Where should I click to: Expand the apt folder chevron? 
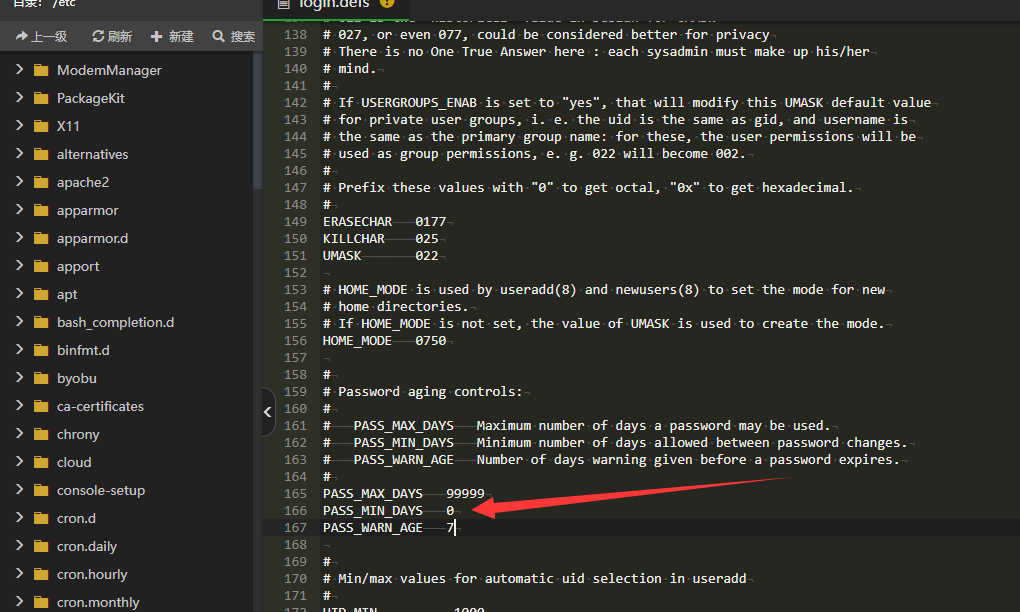click(19, 294)
